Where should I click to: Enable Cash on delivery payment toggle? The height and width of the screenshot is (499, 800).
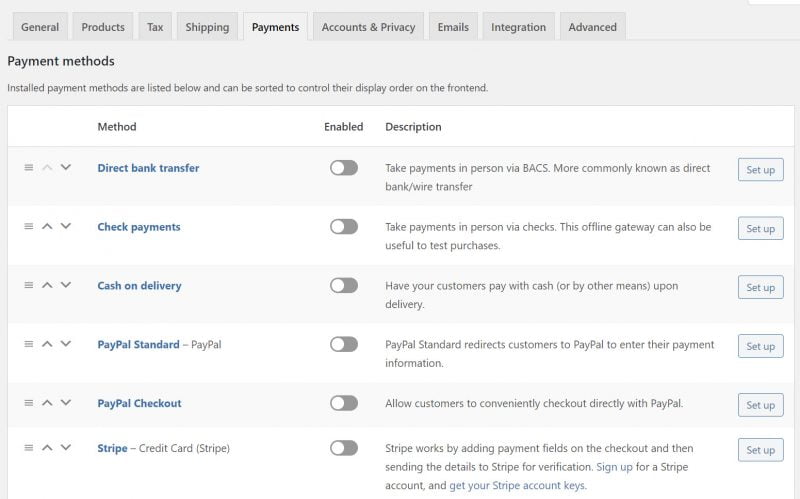click(343, 286)
